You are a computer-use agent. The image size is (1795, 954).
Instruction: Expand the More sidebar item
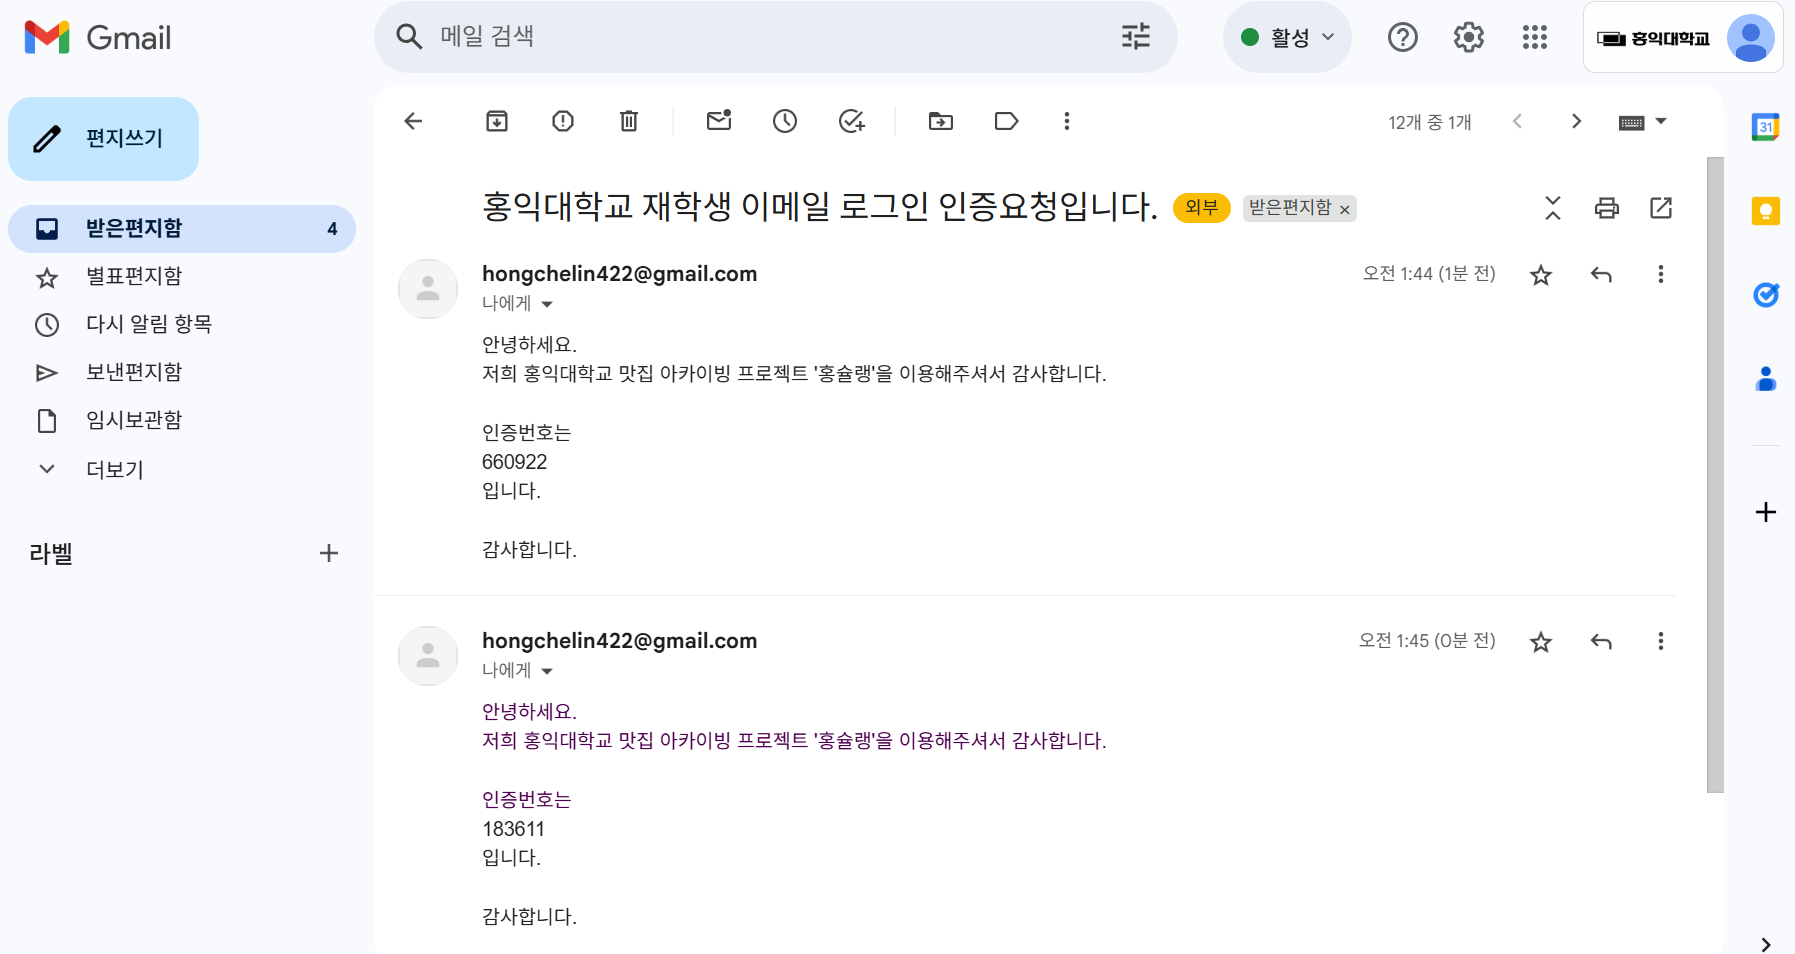click(115, 469)
